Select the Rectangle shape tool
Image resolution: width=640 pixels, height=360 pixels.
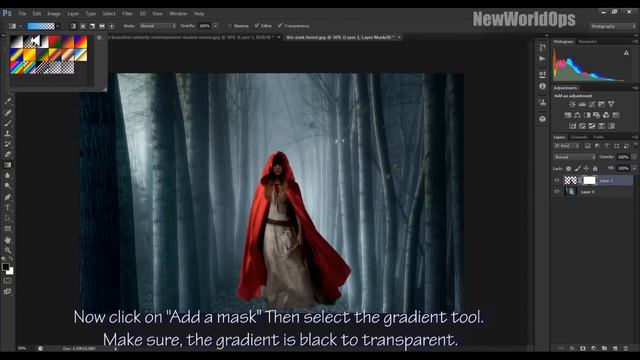(7, 229)
